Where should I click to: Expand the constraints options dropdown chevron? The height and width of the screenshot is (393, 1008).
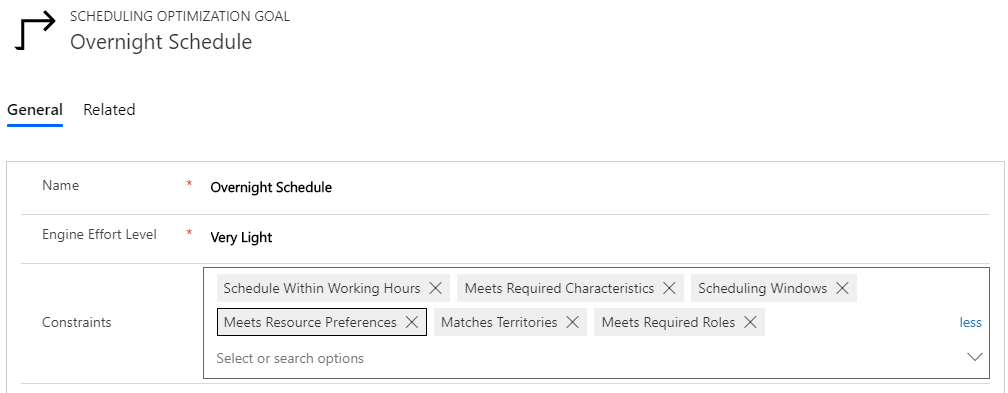coord(975,356)
